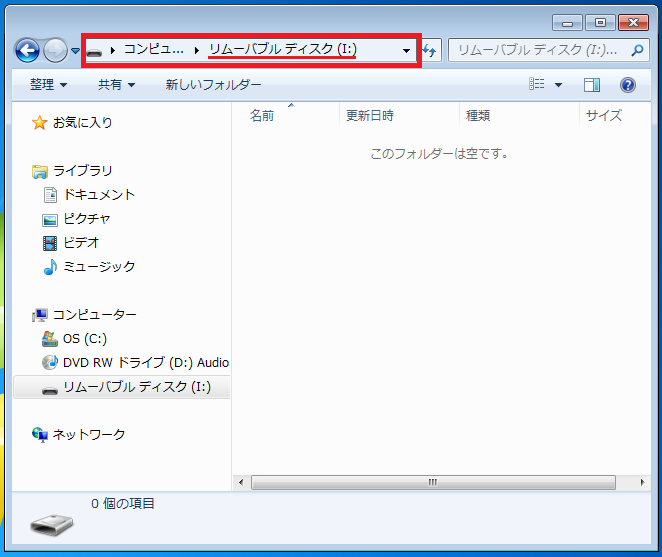Viewport: 662px width, 557px height.
Task: Go back with the blue Back arrow
Action: (27, 51)
